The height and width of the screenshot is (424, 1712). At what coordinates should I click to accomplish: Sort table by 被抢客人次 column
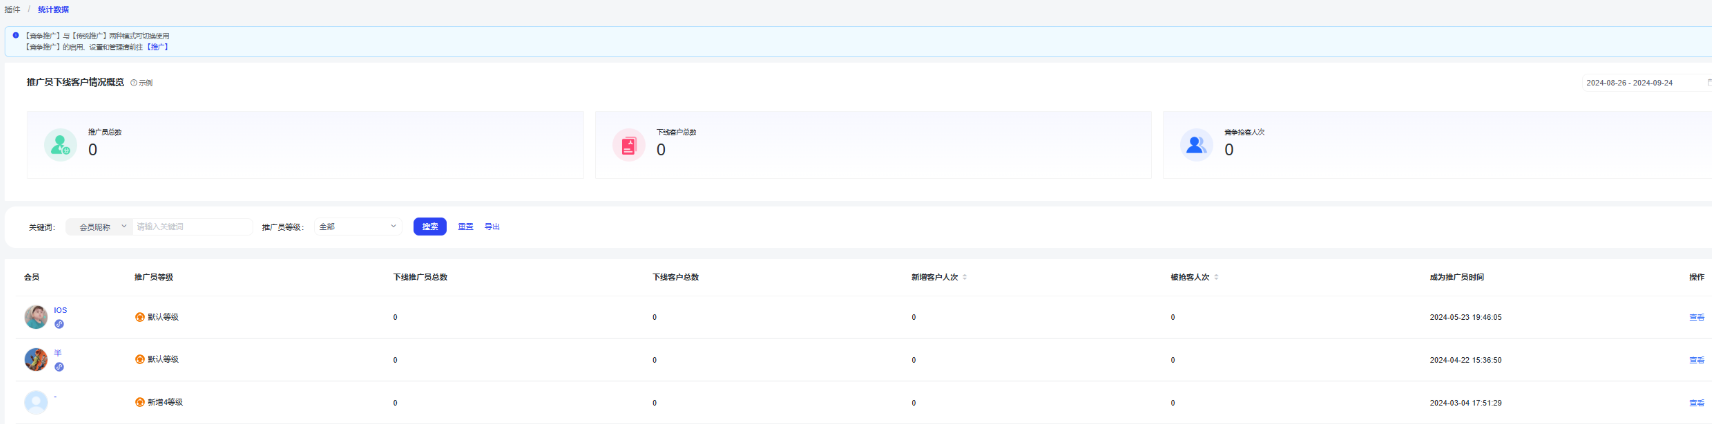(x=1216, y=277)
